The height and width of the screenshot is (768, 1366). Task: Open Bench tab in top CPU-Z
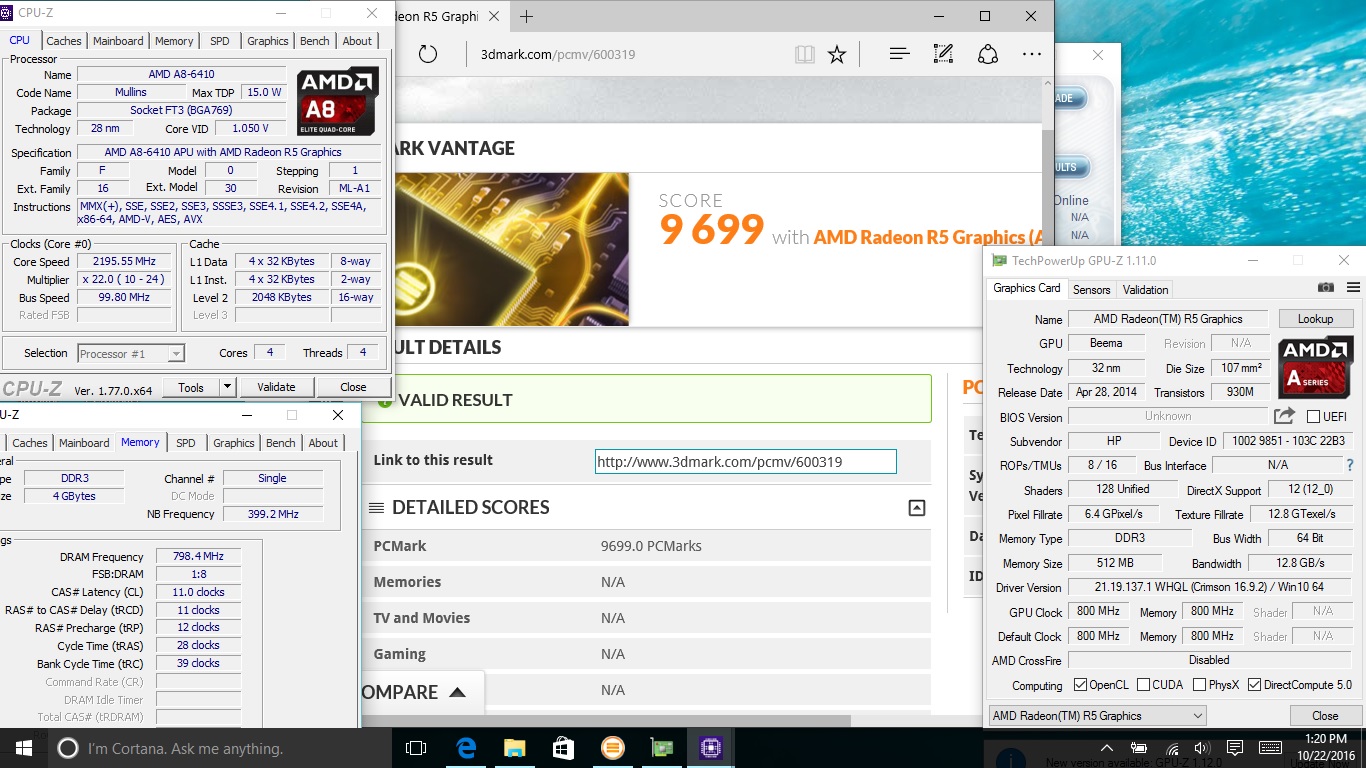[314, 41]
